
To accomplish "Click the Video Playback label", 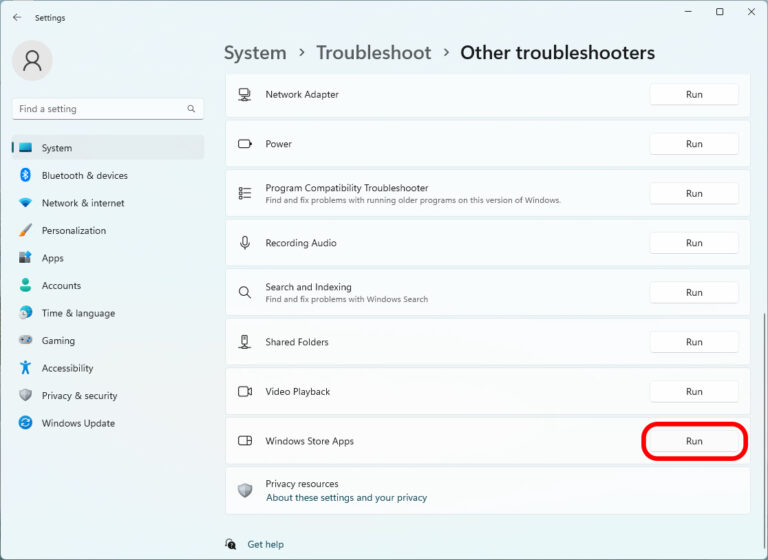I will pos(298,391).
